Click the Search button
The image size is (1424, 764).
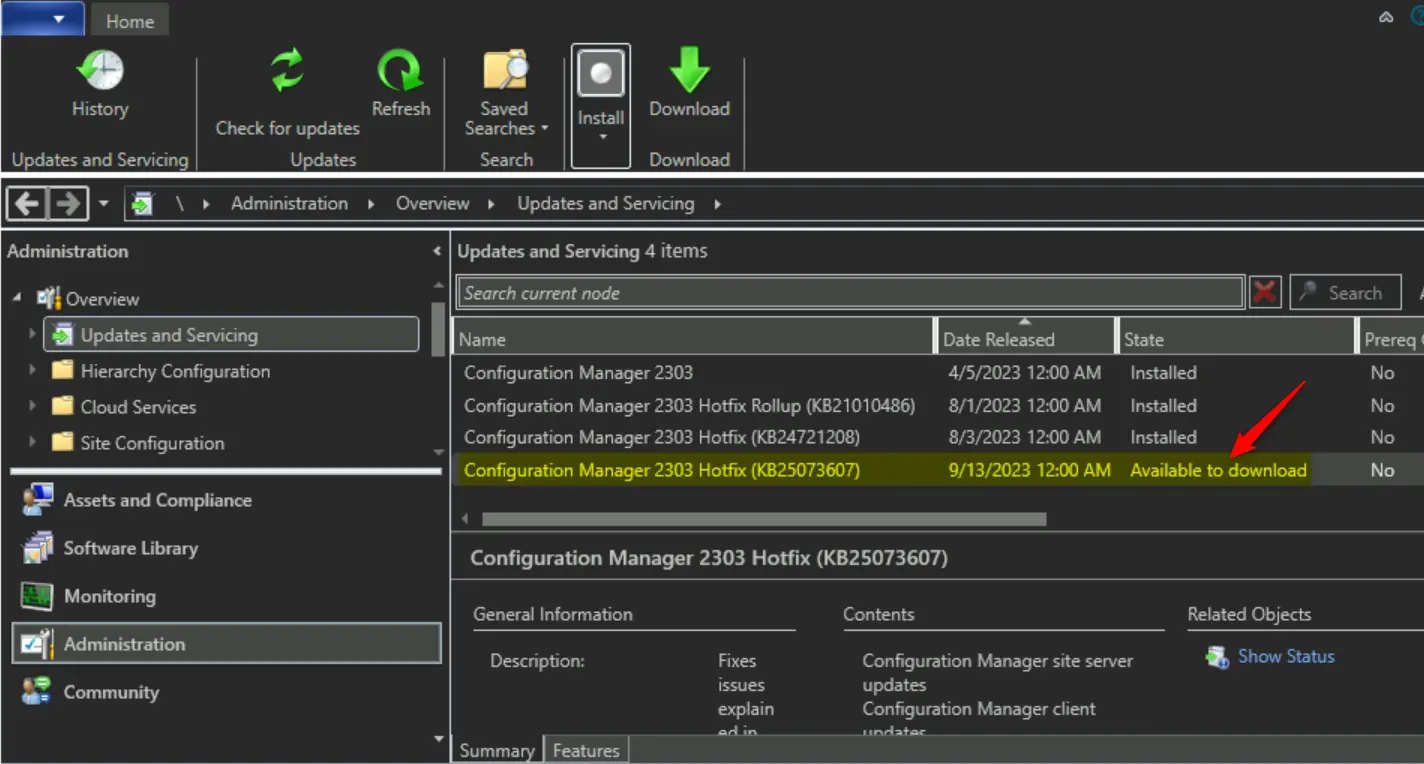(1346, 293)
